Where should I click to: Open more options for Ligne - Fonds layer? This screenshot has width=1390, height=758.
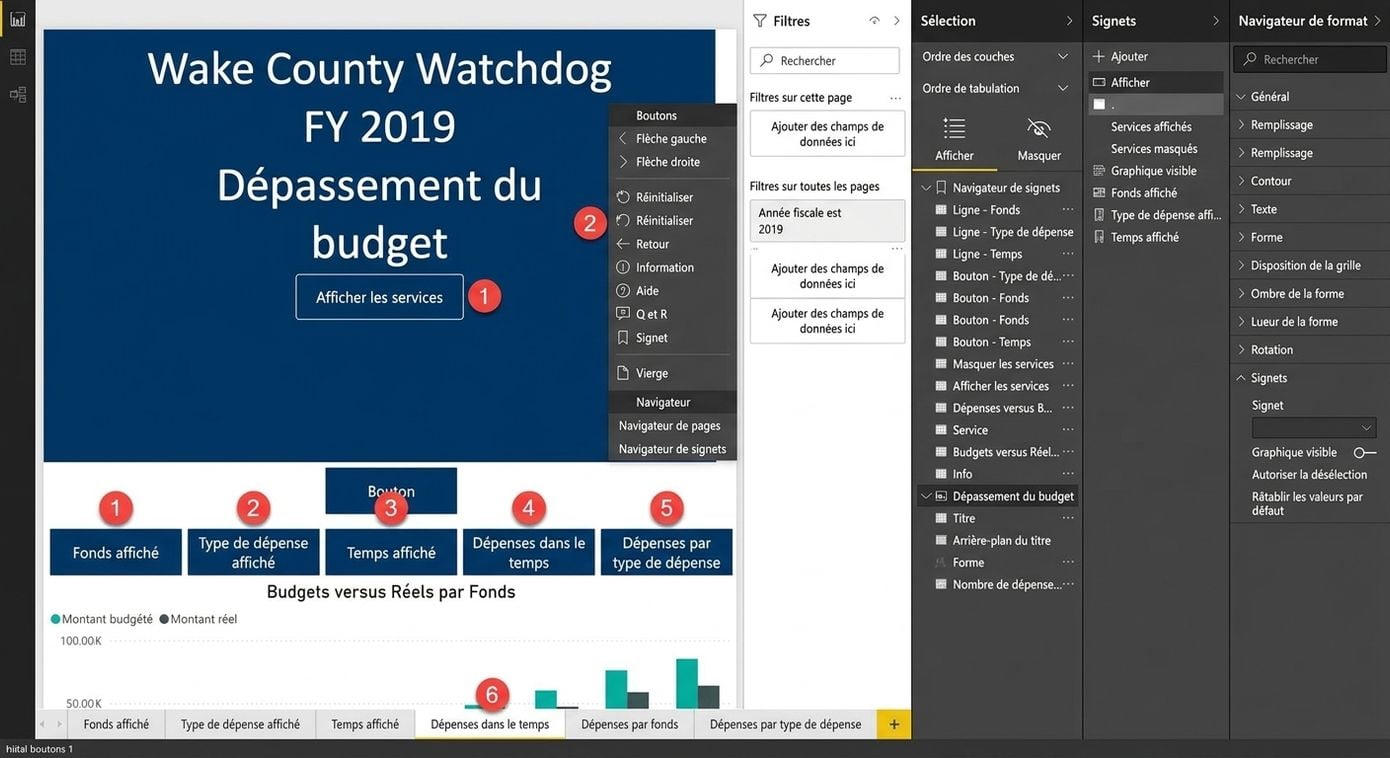[x=1068, y=210]
